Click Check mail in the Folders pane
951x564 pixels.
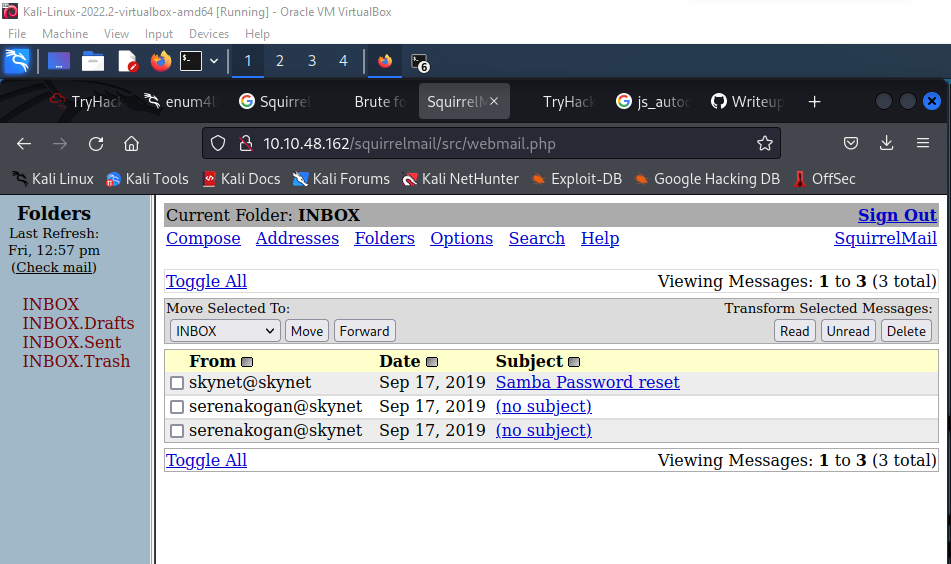54,267
